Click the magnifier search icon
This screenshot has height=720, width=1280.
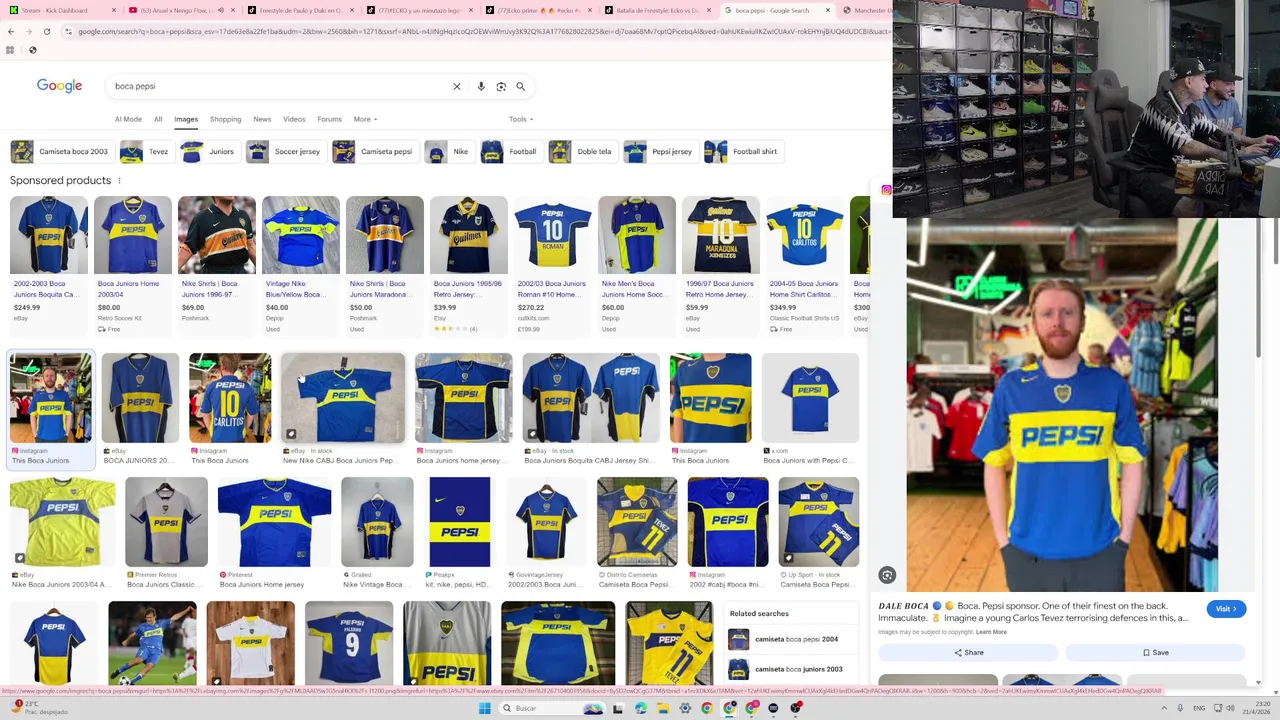pos(520,86)
